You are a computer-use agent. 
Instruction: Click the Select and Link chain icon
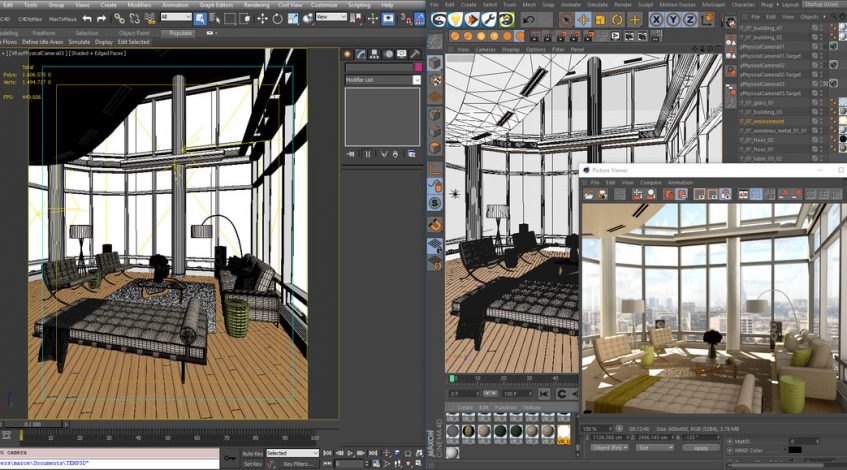[x=120, y=18]
